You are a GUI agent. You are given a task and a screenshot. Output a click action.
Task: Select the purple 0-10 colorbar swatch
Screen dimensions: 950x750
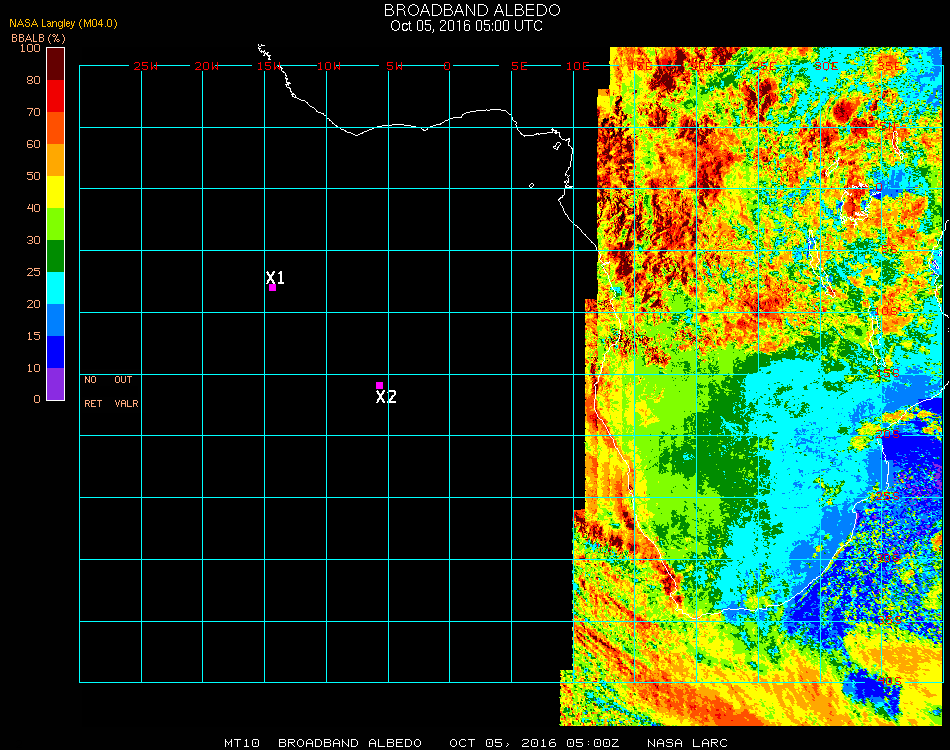[x=56, y=384]
